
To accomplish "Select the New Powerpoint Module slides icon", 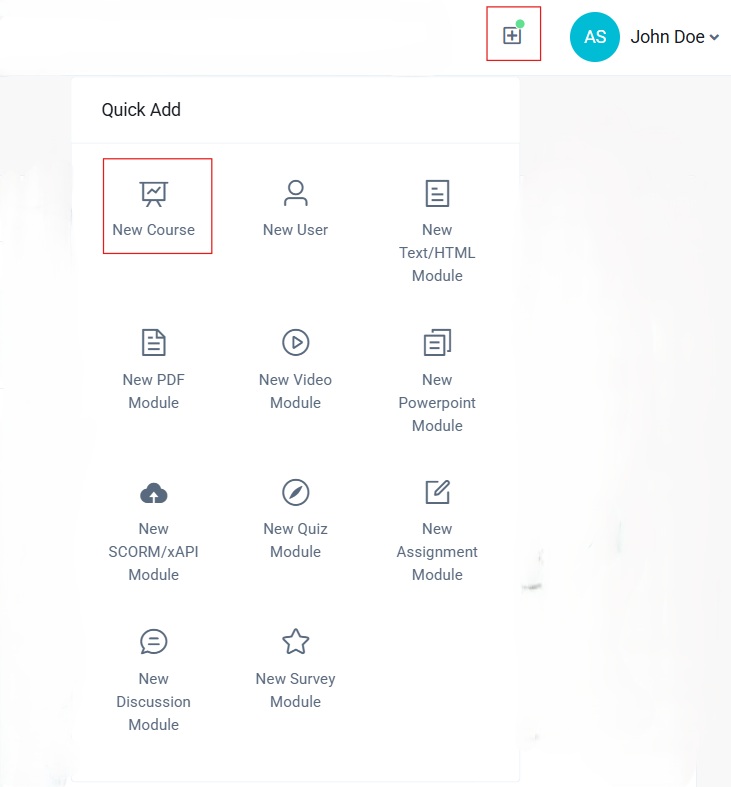I will tap(437, 343).
